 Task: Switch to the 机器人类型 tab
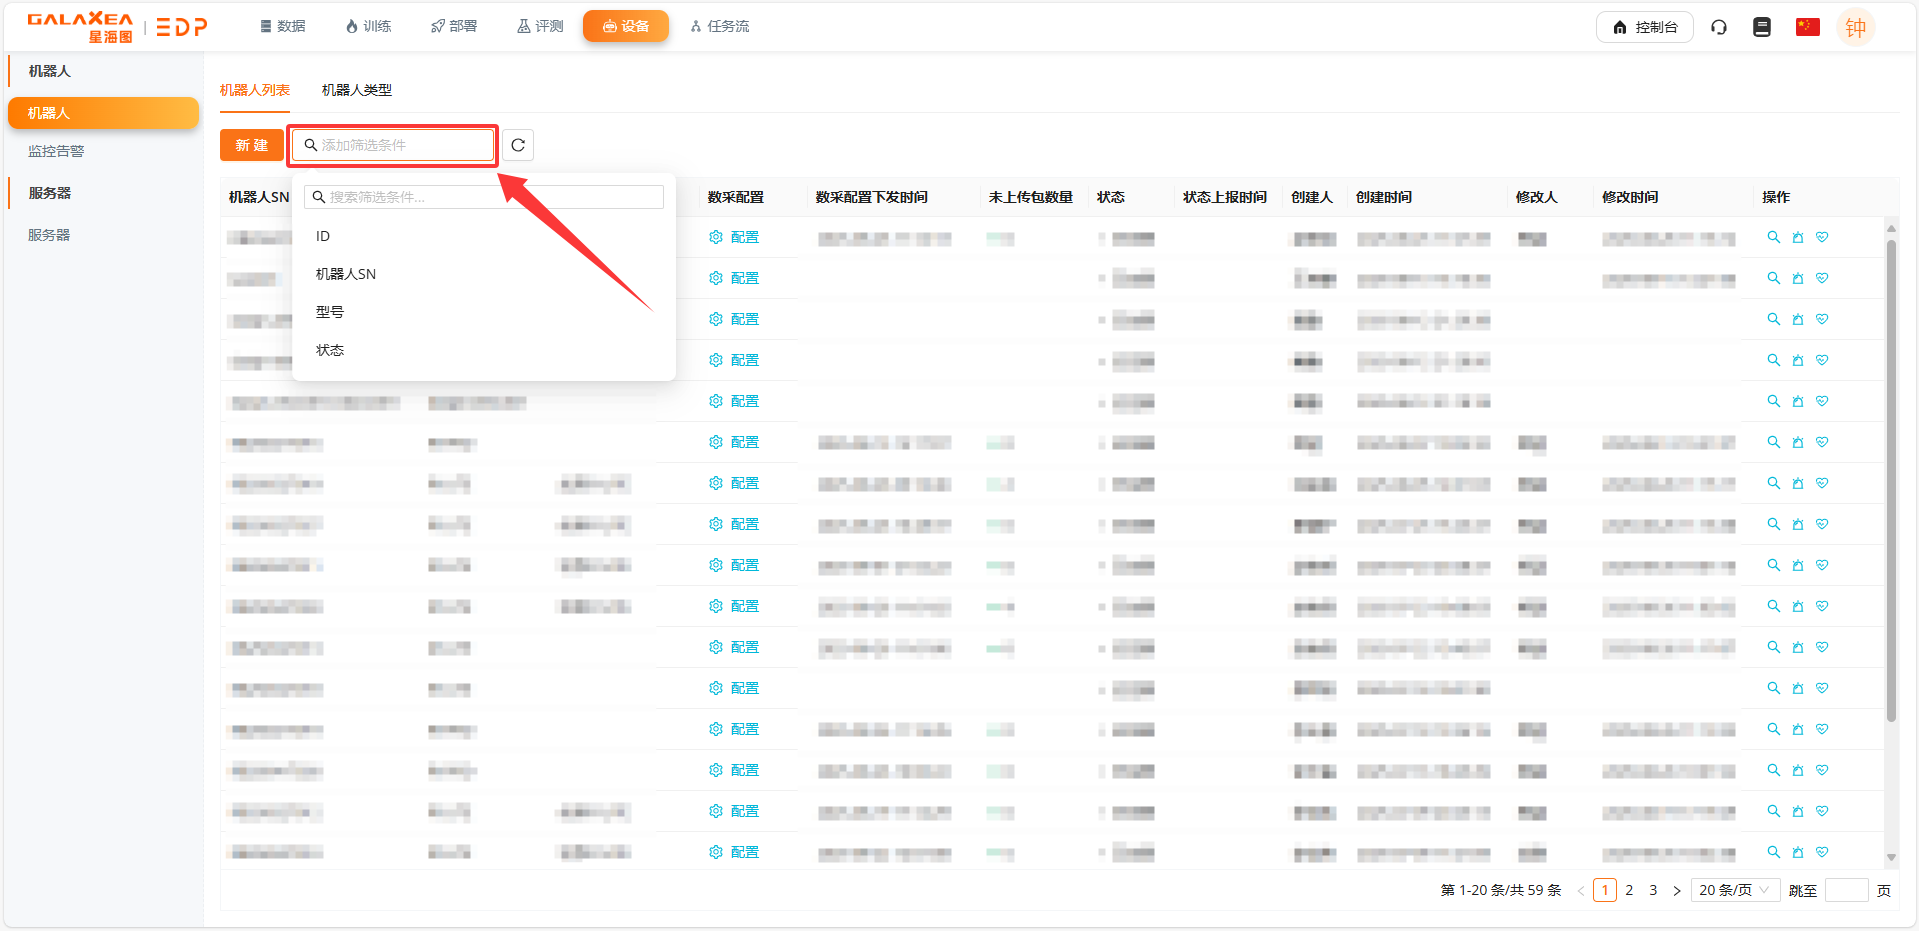357,90
